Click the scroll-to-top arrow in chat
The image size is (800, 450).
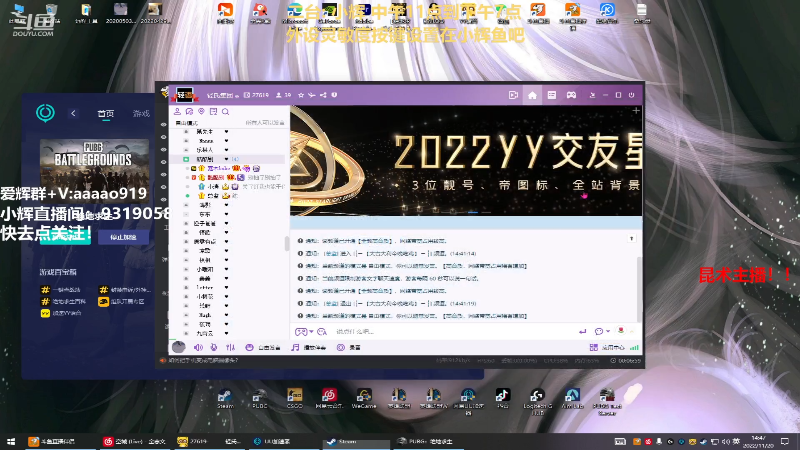point(632,239)
